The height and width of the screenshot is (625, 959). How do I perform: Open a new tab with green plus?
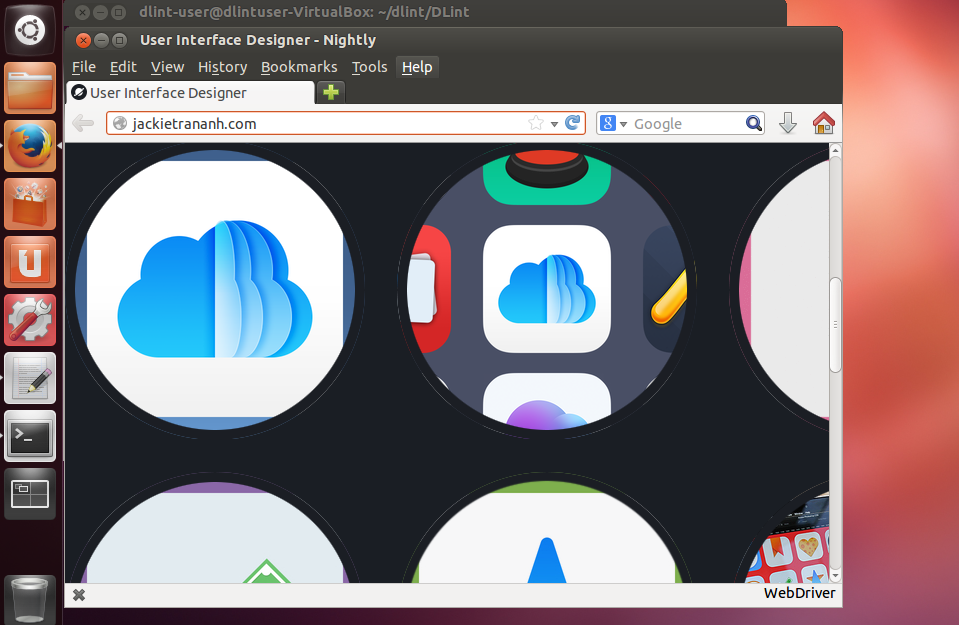coord(331,92)
